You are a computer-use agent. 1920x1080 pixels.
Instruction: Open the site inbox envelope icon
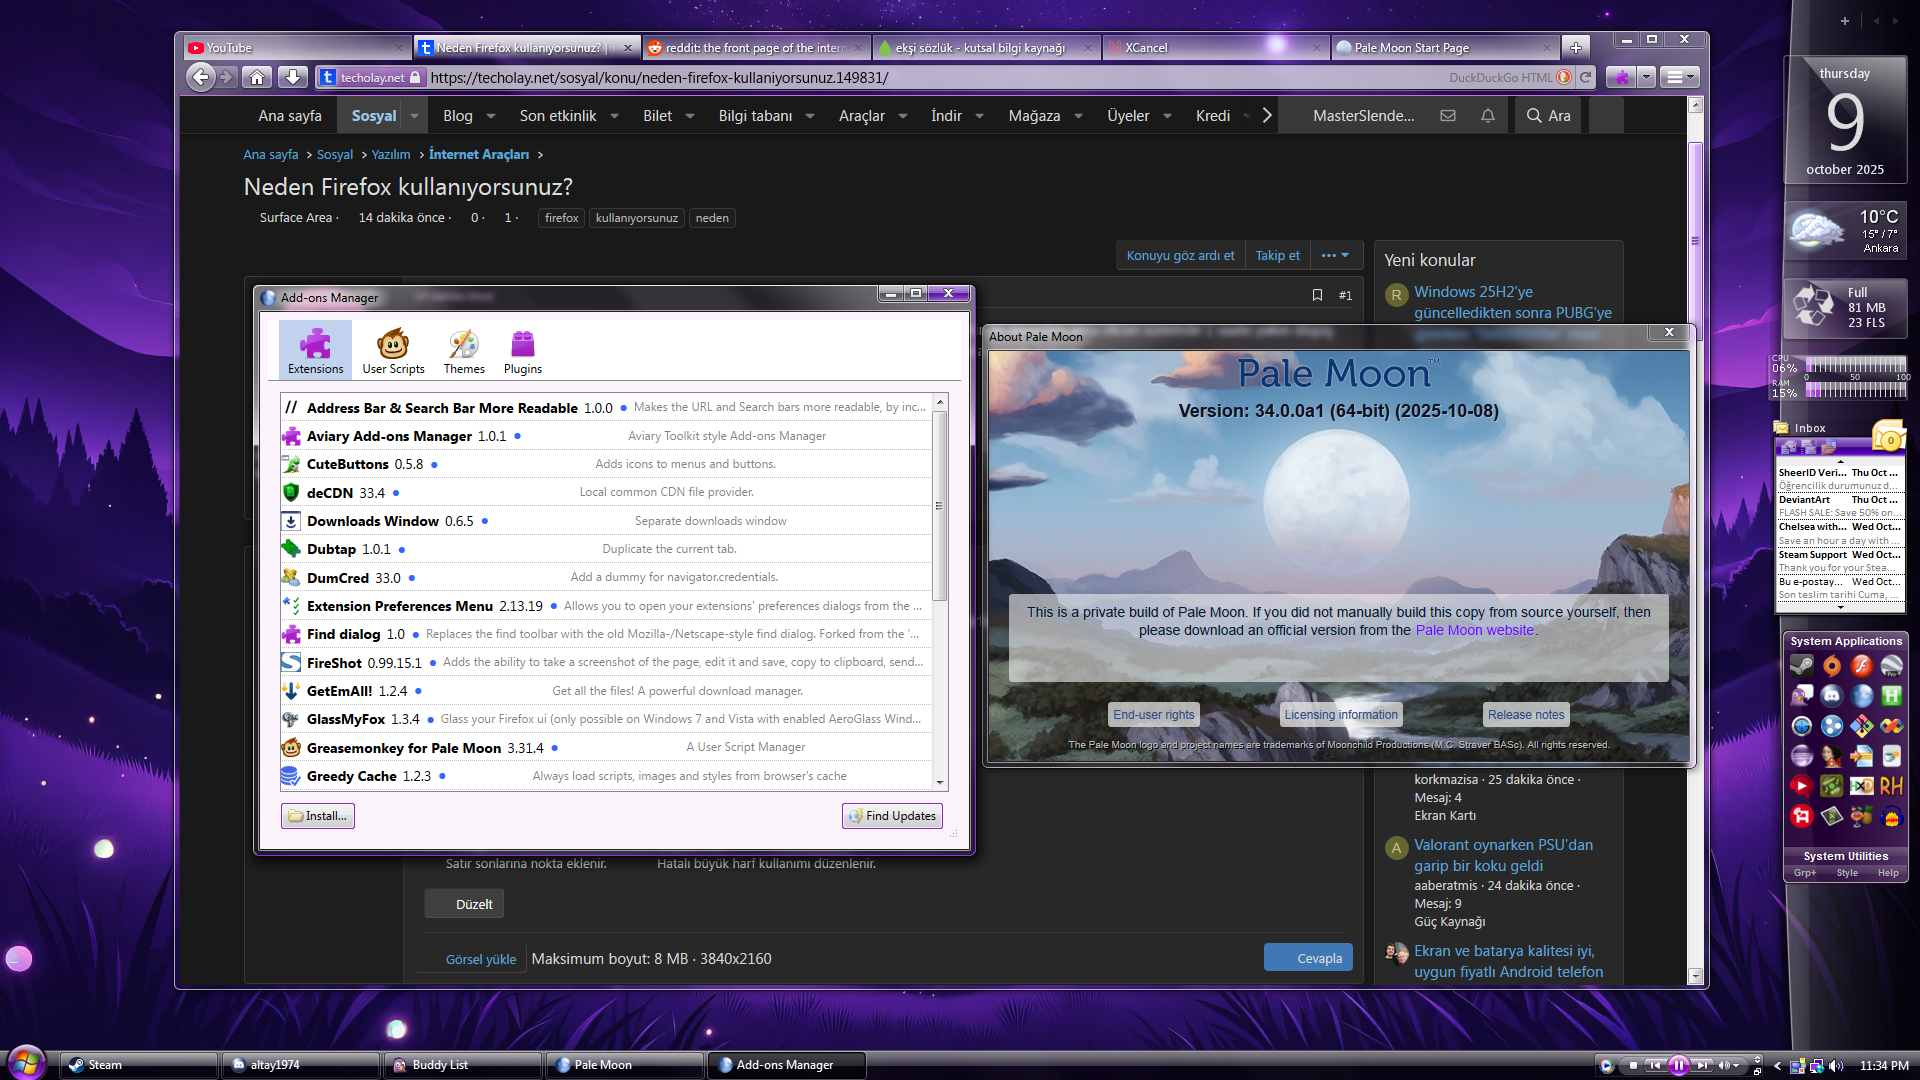click(x=1447, y=116)
